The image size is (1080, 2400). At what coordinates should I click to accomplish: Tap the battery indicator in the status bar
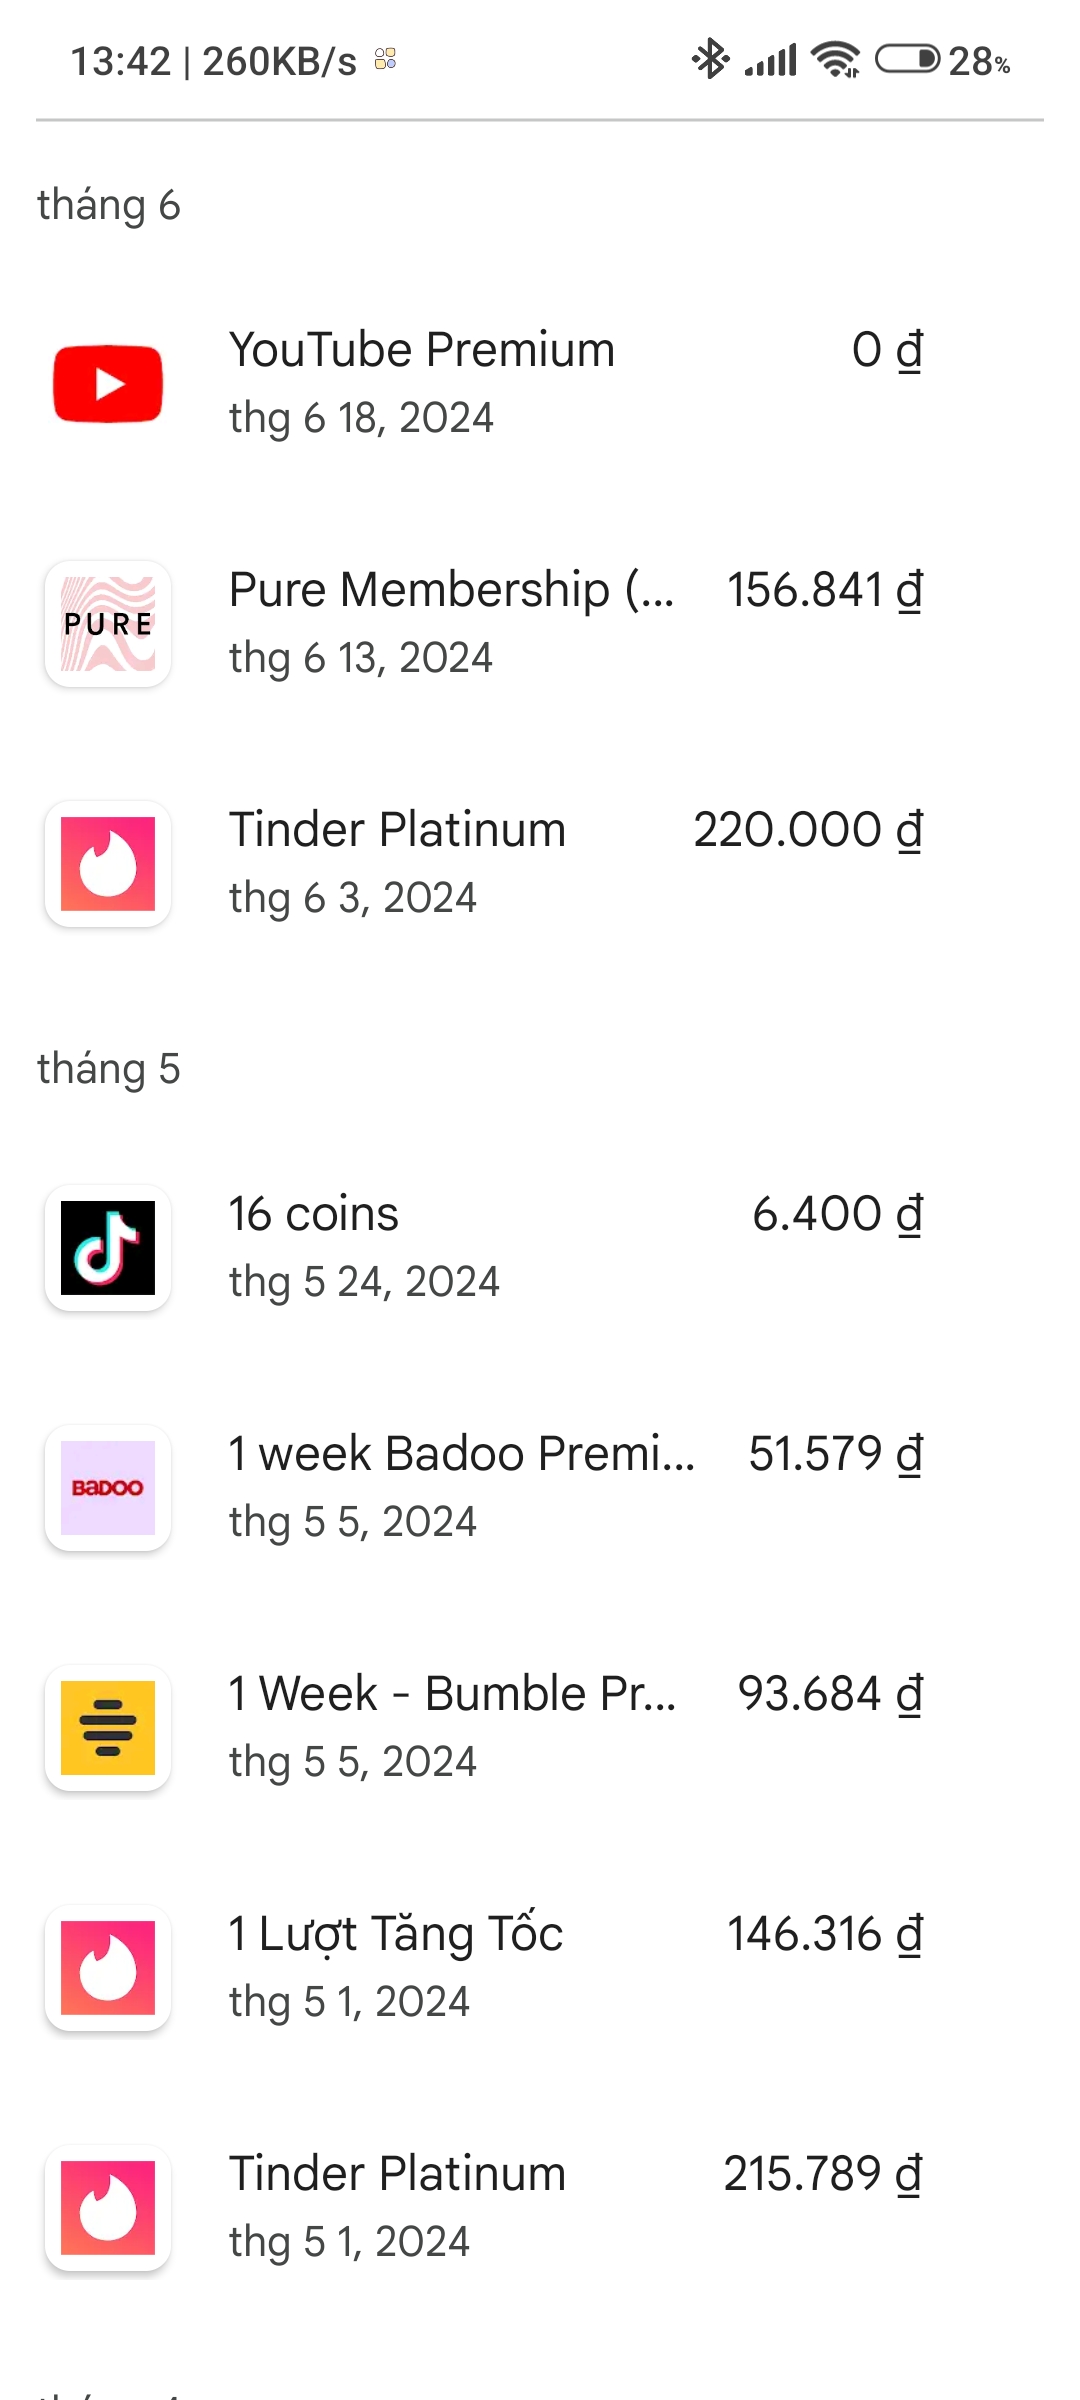click(907, 60)
